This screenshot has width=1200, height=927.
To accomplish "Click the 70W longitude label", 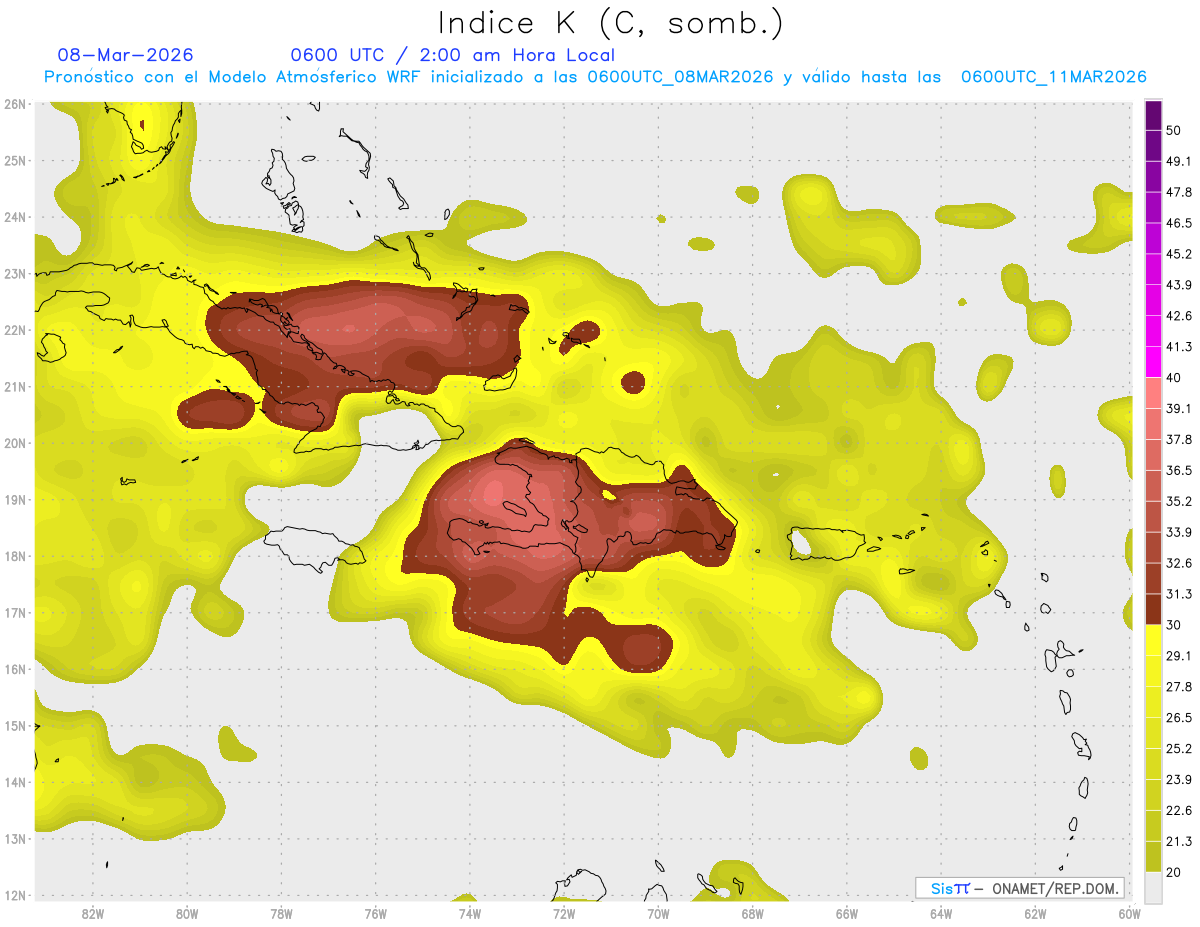I will (x=658, y=913).
